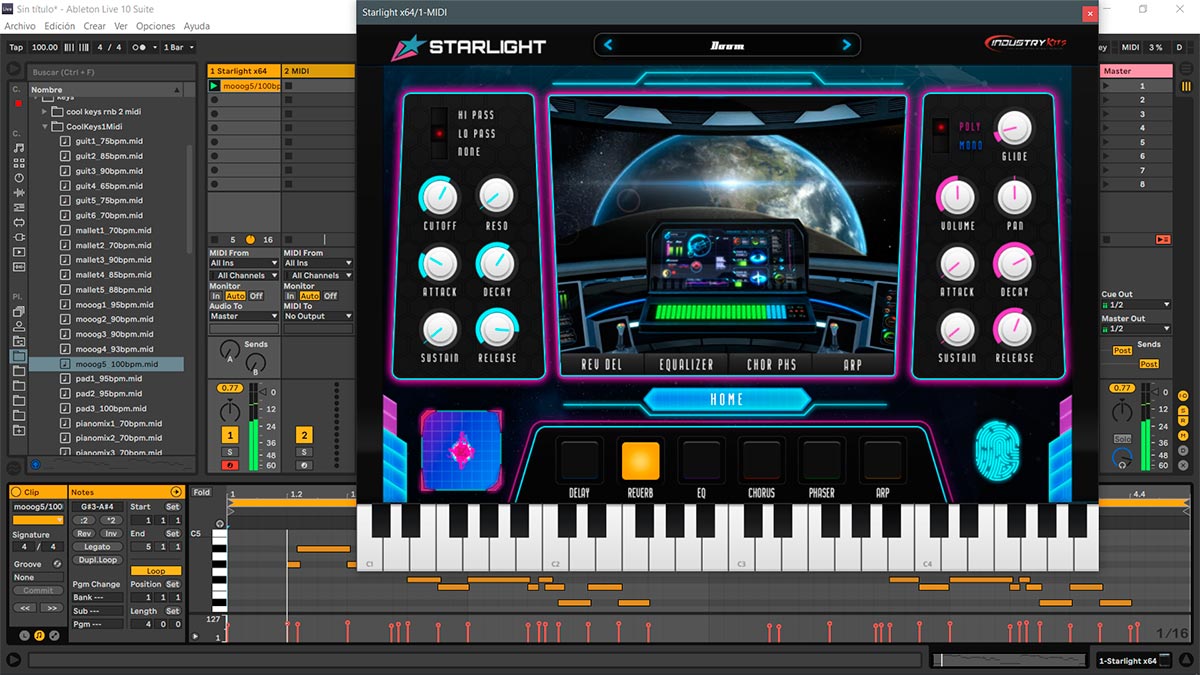Screen dimensions: 1200x675
Task: Open the ARP tab in center panel
Action: click(852, 365)
